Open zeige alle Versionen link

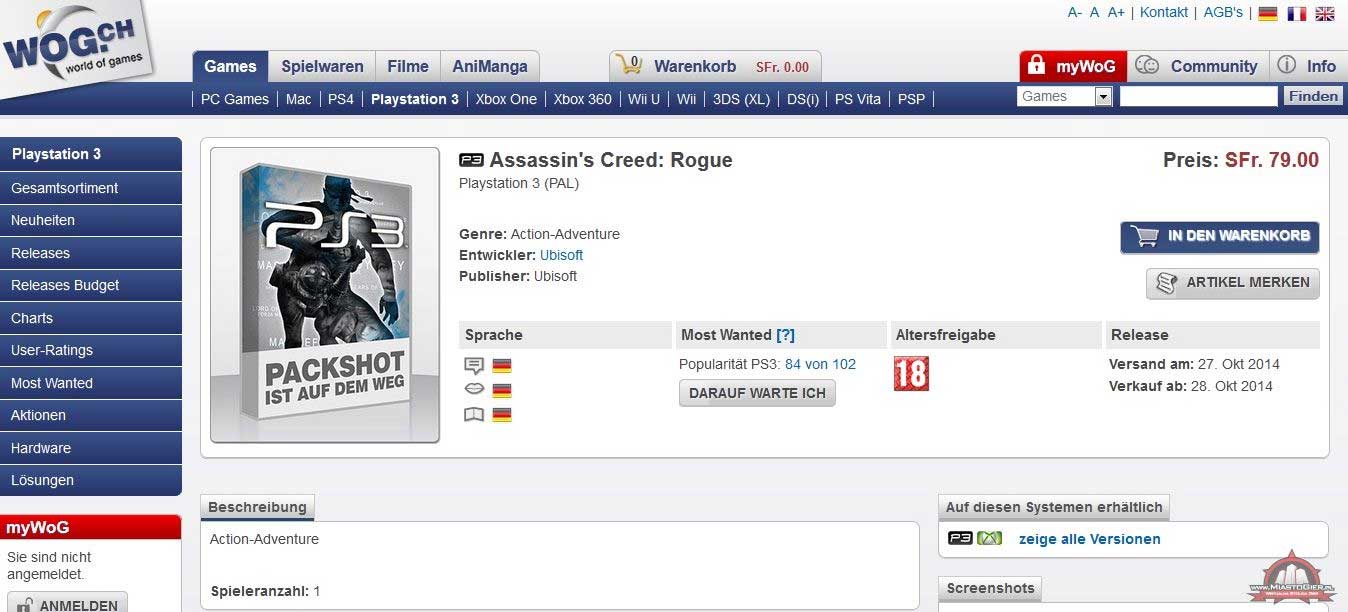(x=1089, y=539)
